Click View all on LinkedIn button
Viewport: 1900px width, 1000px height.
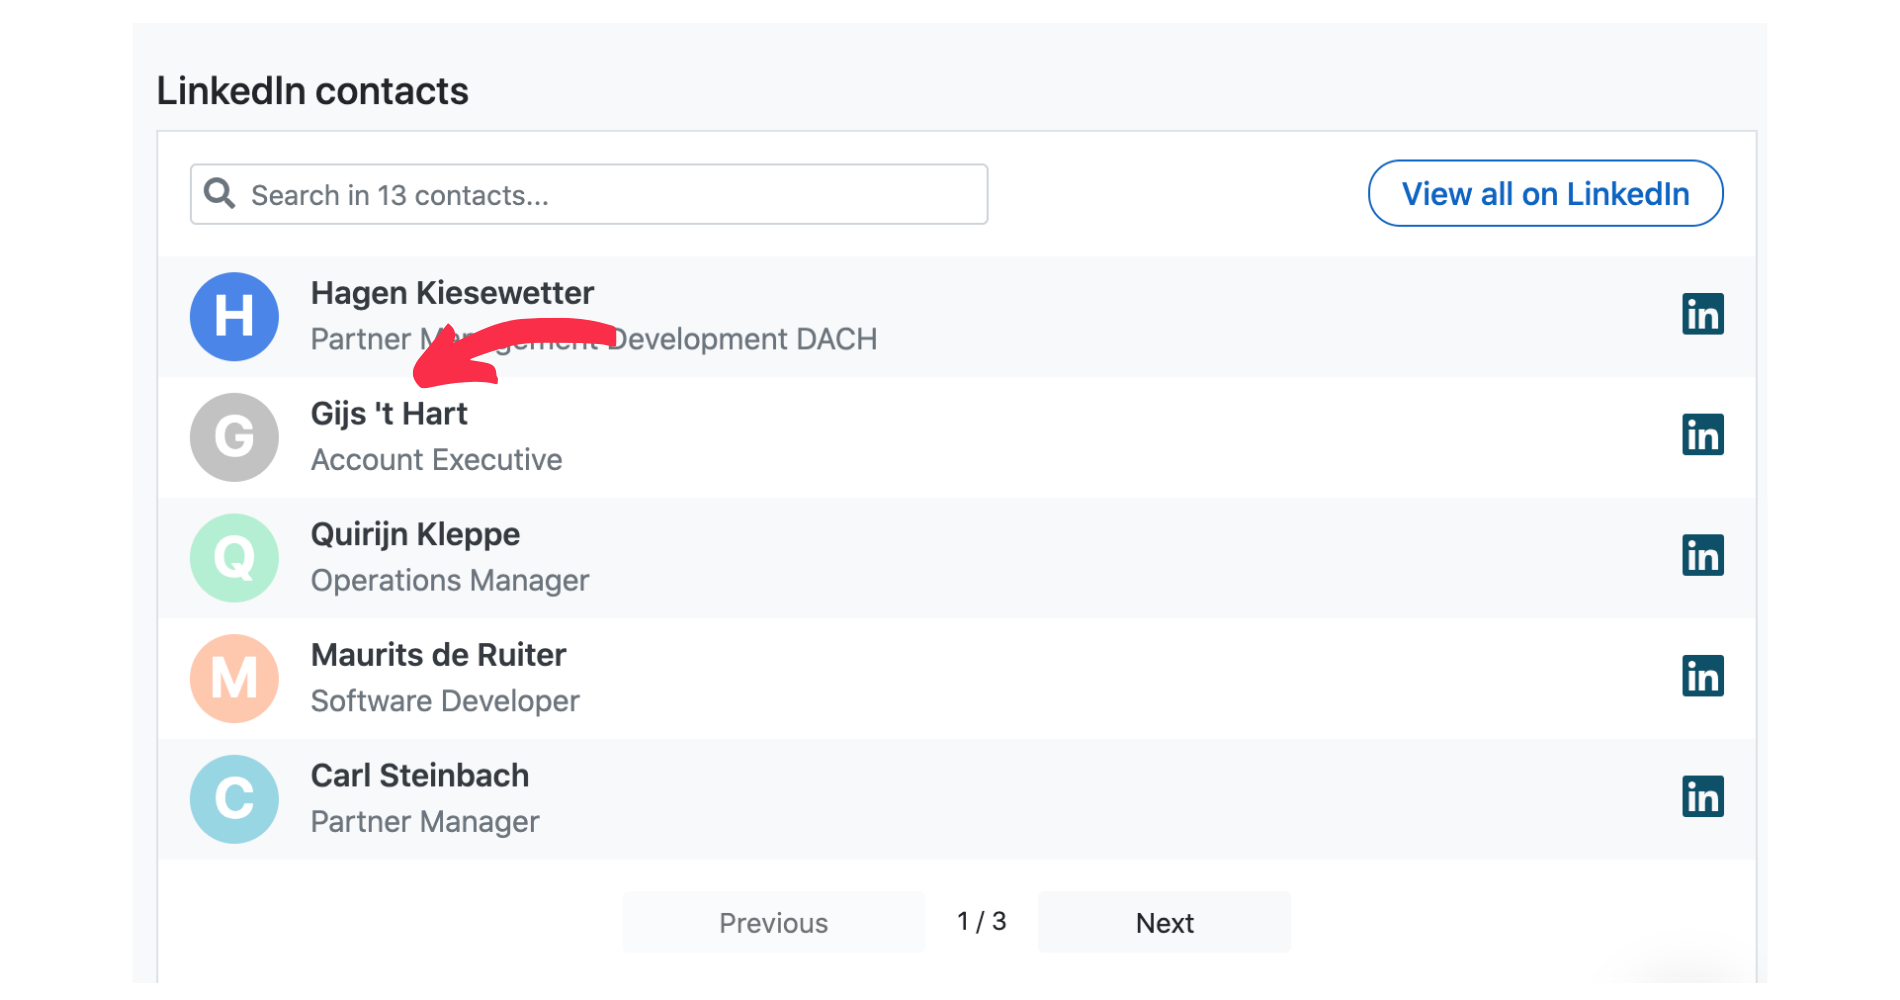coord(1545,193)
